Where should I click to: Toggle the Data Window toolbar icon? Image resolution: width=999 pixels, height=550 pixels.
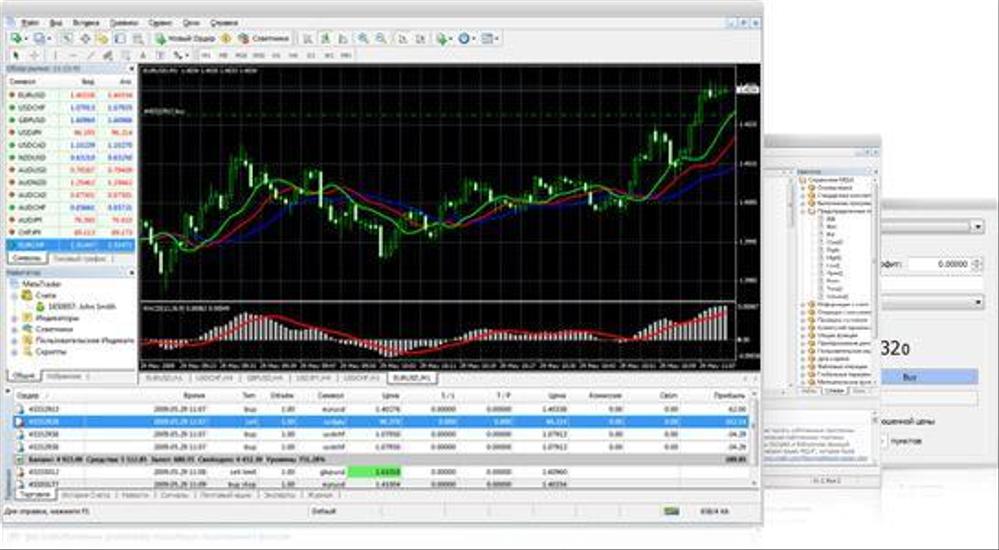tap(85, 39)
